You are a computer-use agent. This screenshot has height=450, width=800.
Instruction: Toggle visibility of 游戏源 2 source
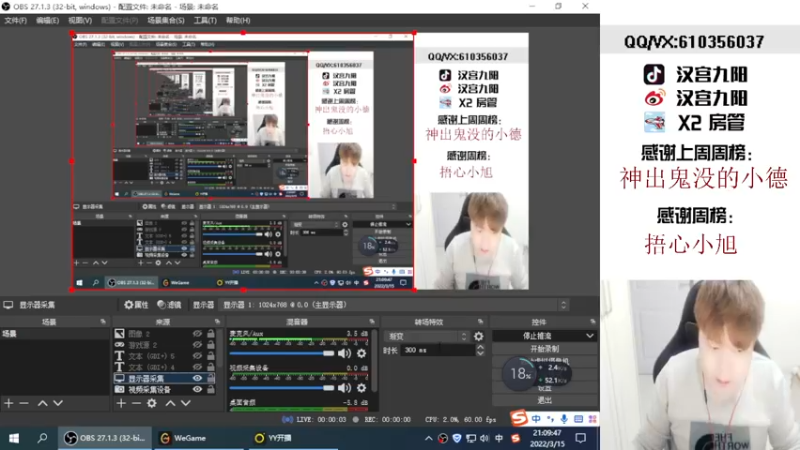[x=197, y=345]
